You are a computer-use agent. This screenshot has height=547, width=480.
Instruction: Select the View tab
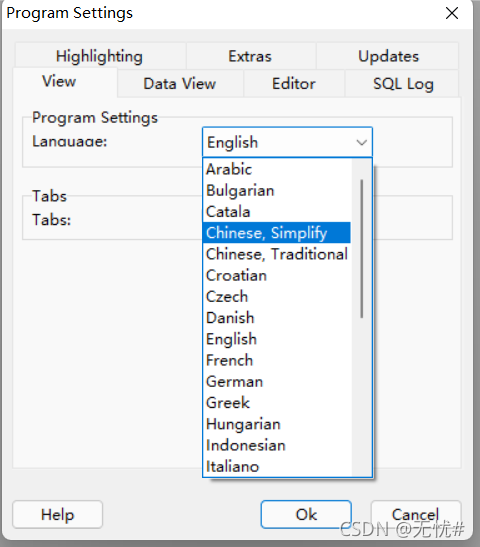tap(59, 82)
